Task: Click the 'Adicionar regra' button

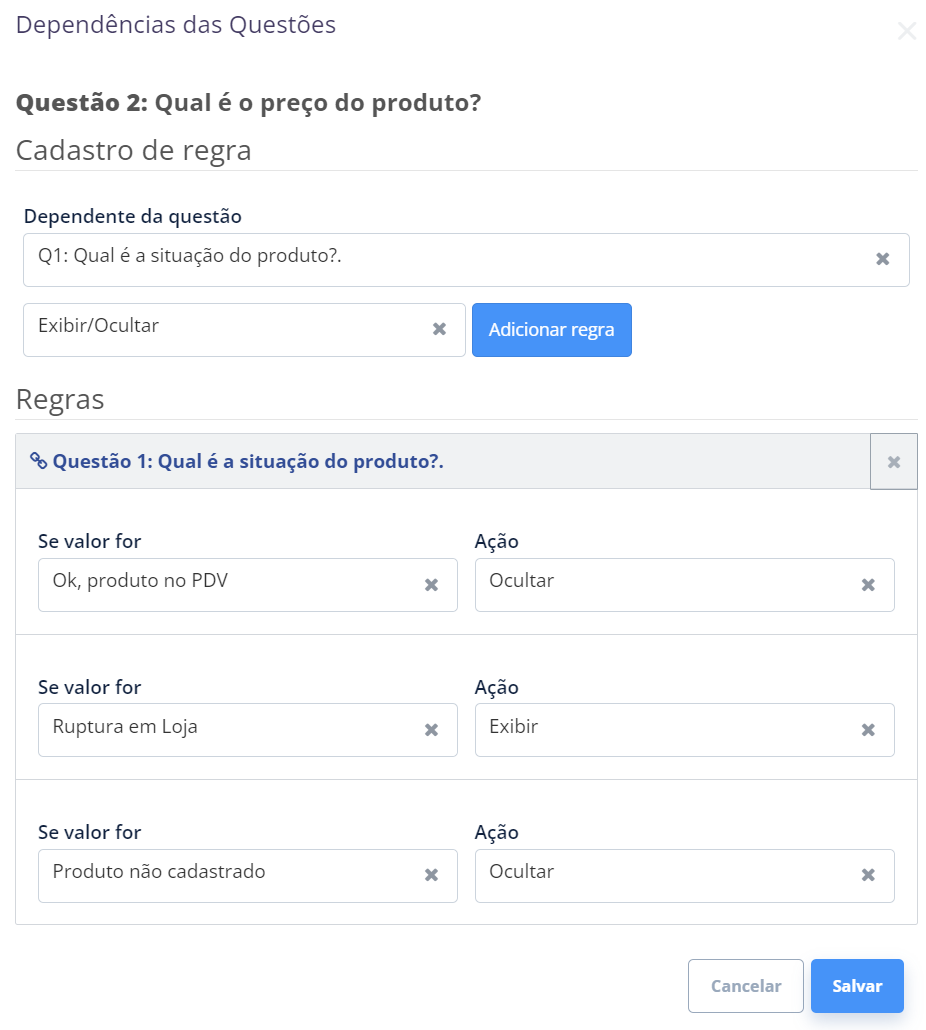Action: tap(552, 330)
